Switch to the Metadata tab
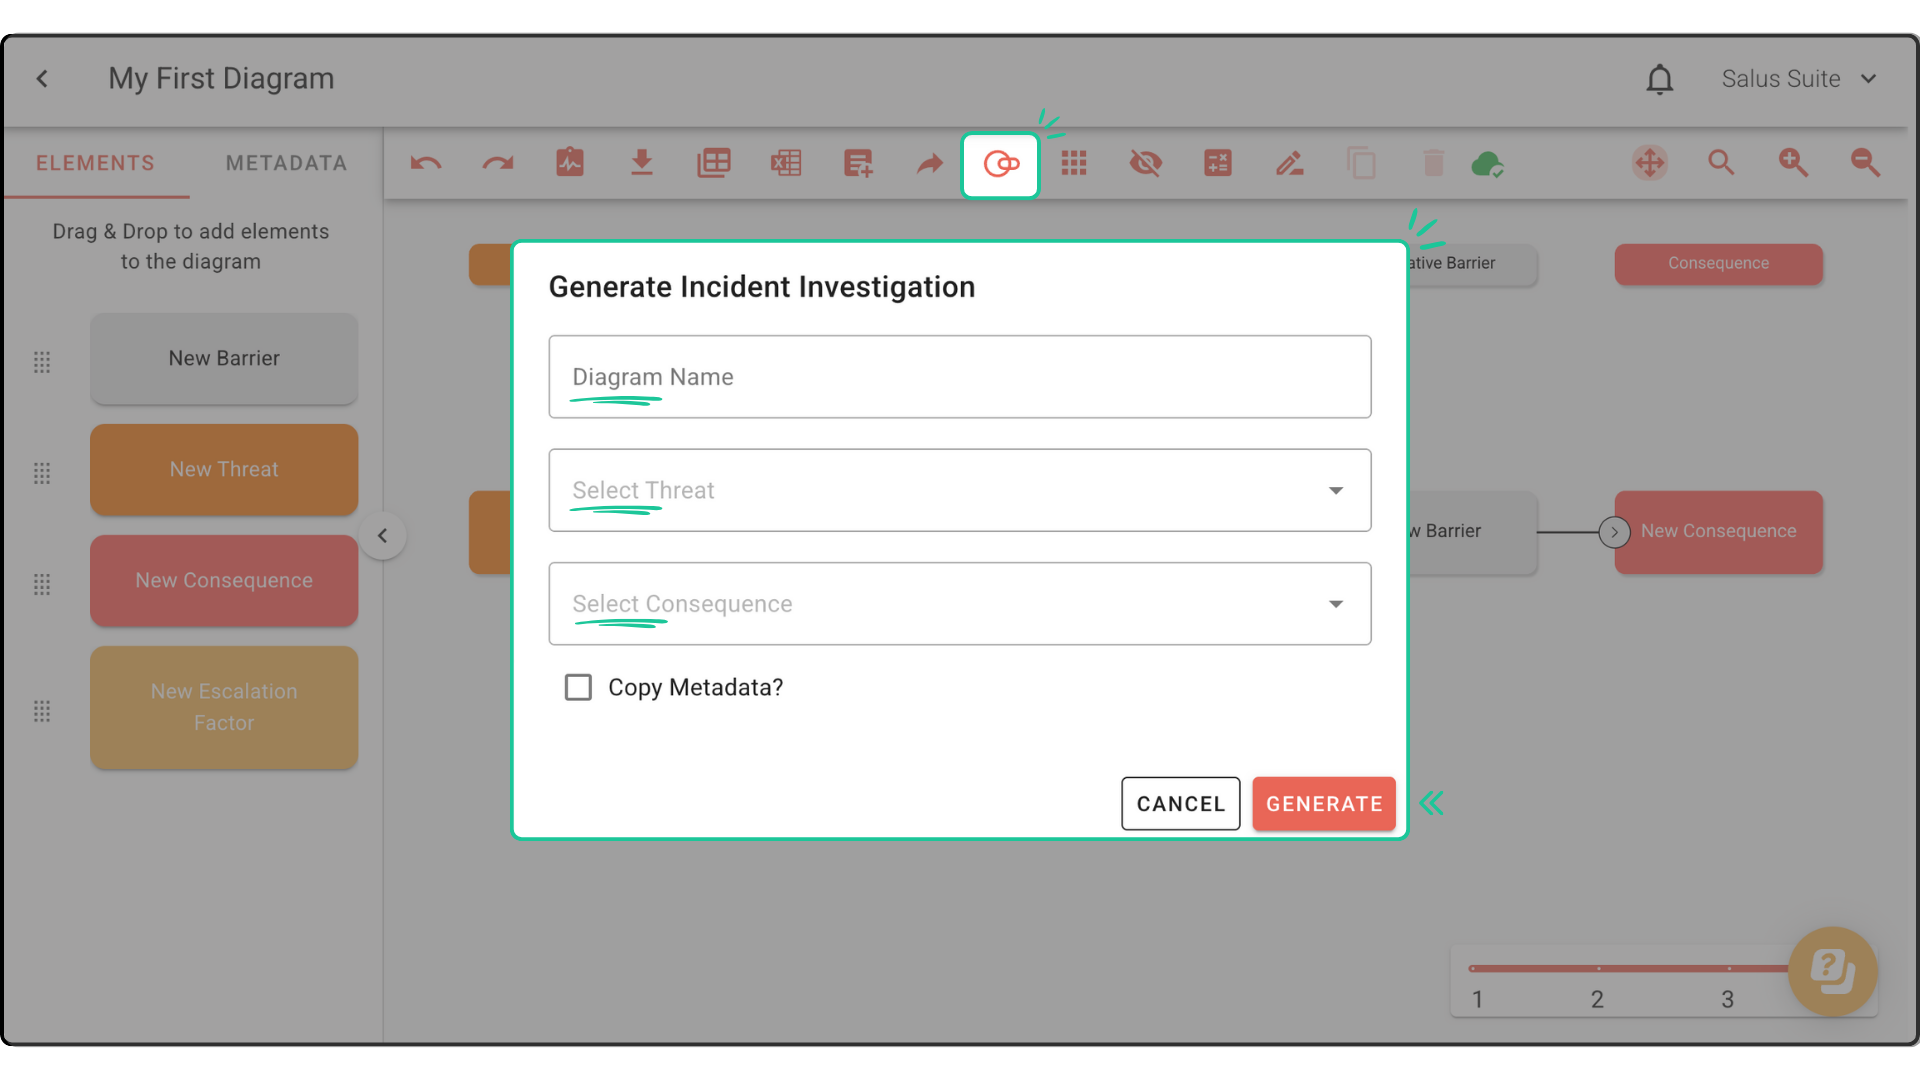The image size is (1920, 1080). (286, 163)
